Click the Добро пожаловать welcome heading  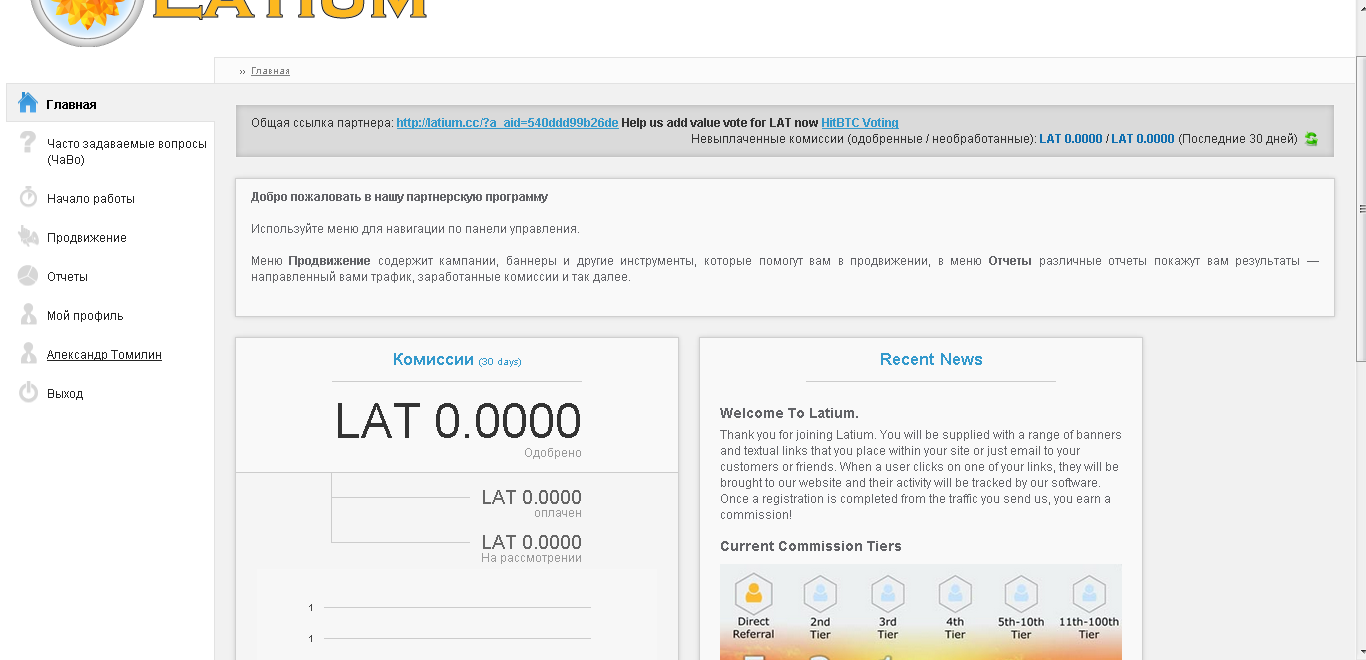coord(399,197)
